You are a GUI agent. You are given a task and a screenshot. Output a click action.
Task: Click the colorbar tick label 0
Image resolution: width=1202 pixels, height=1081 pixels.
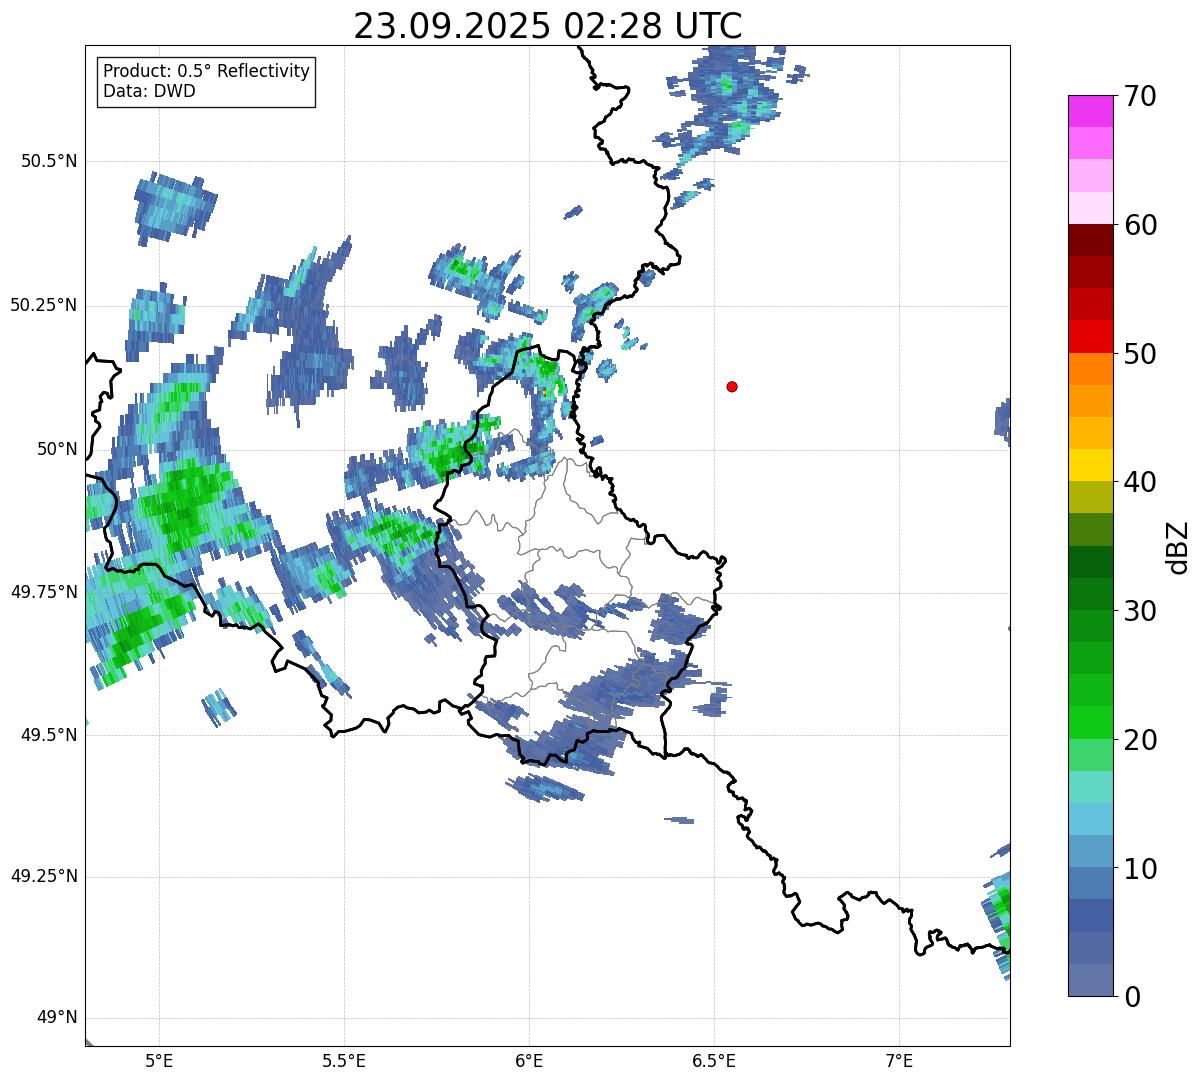click(x=1132, y=997)
